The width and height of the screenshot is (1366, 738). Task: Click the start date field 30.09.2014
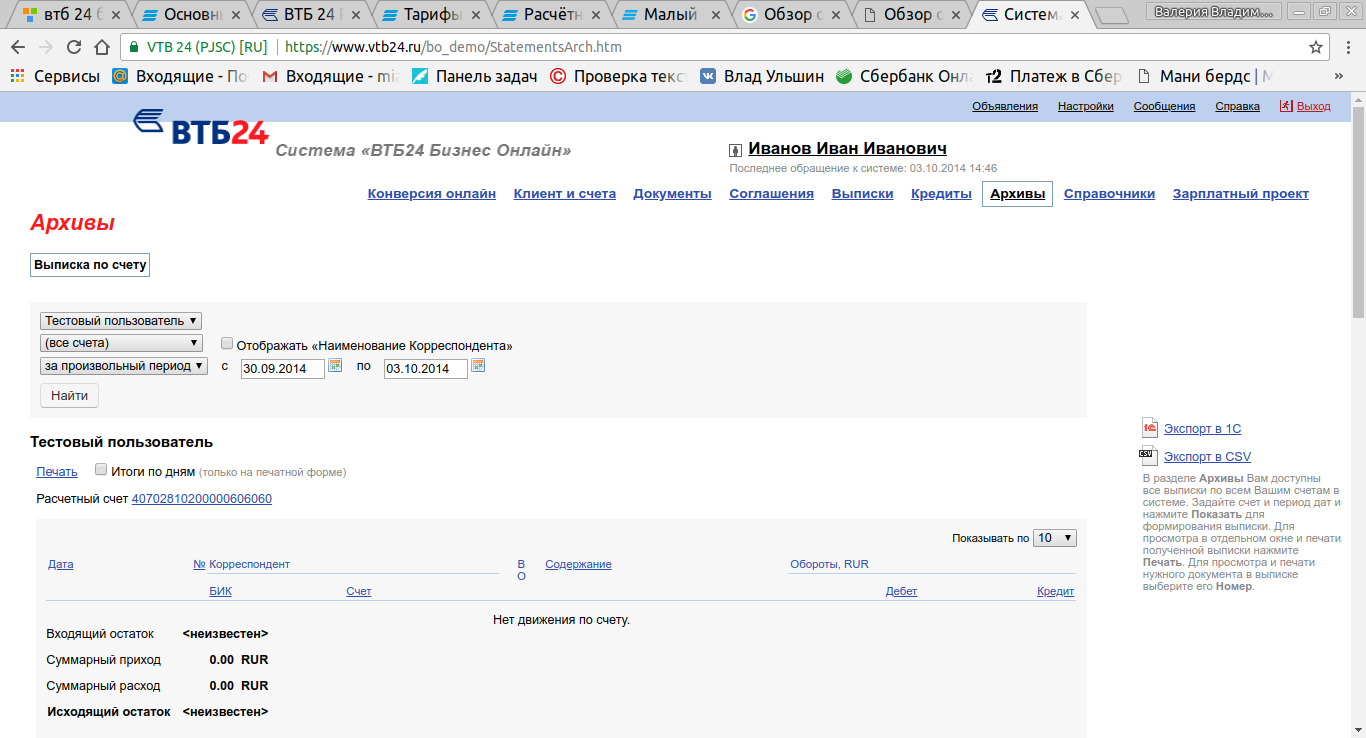282,368
